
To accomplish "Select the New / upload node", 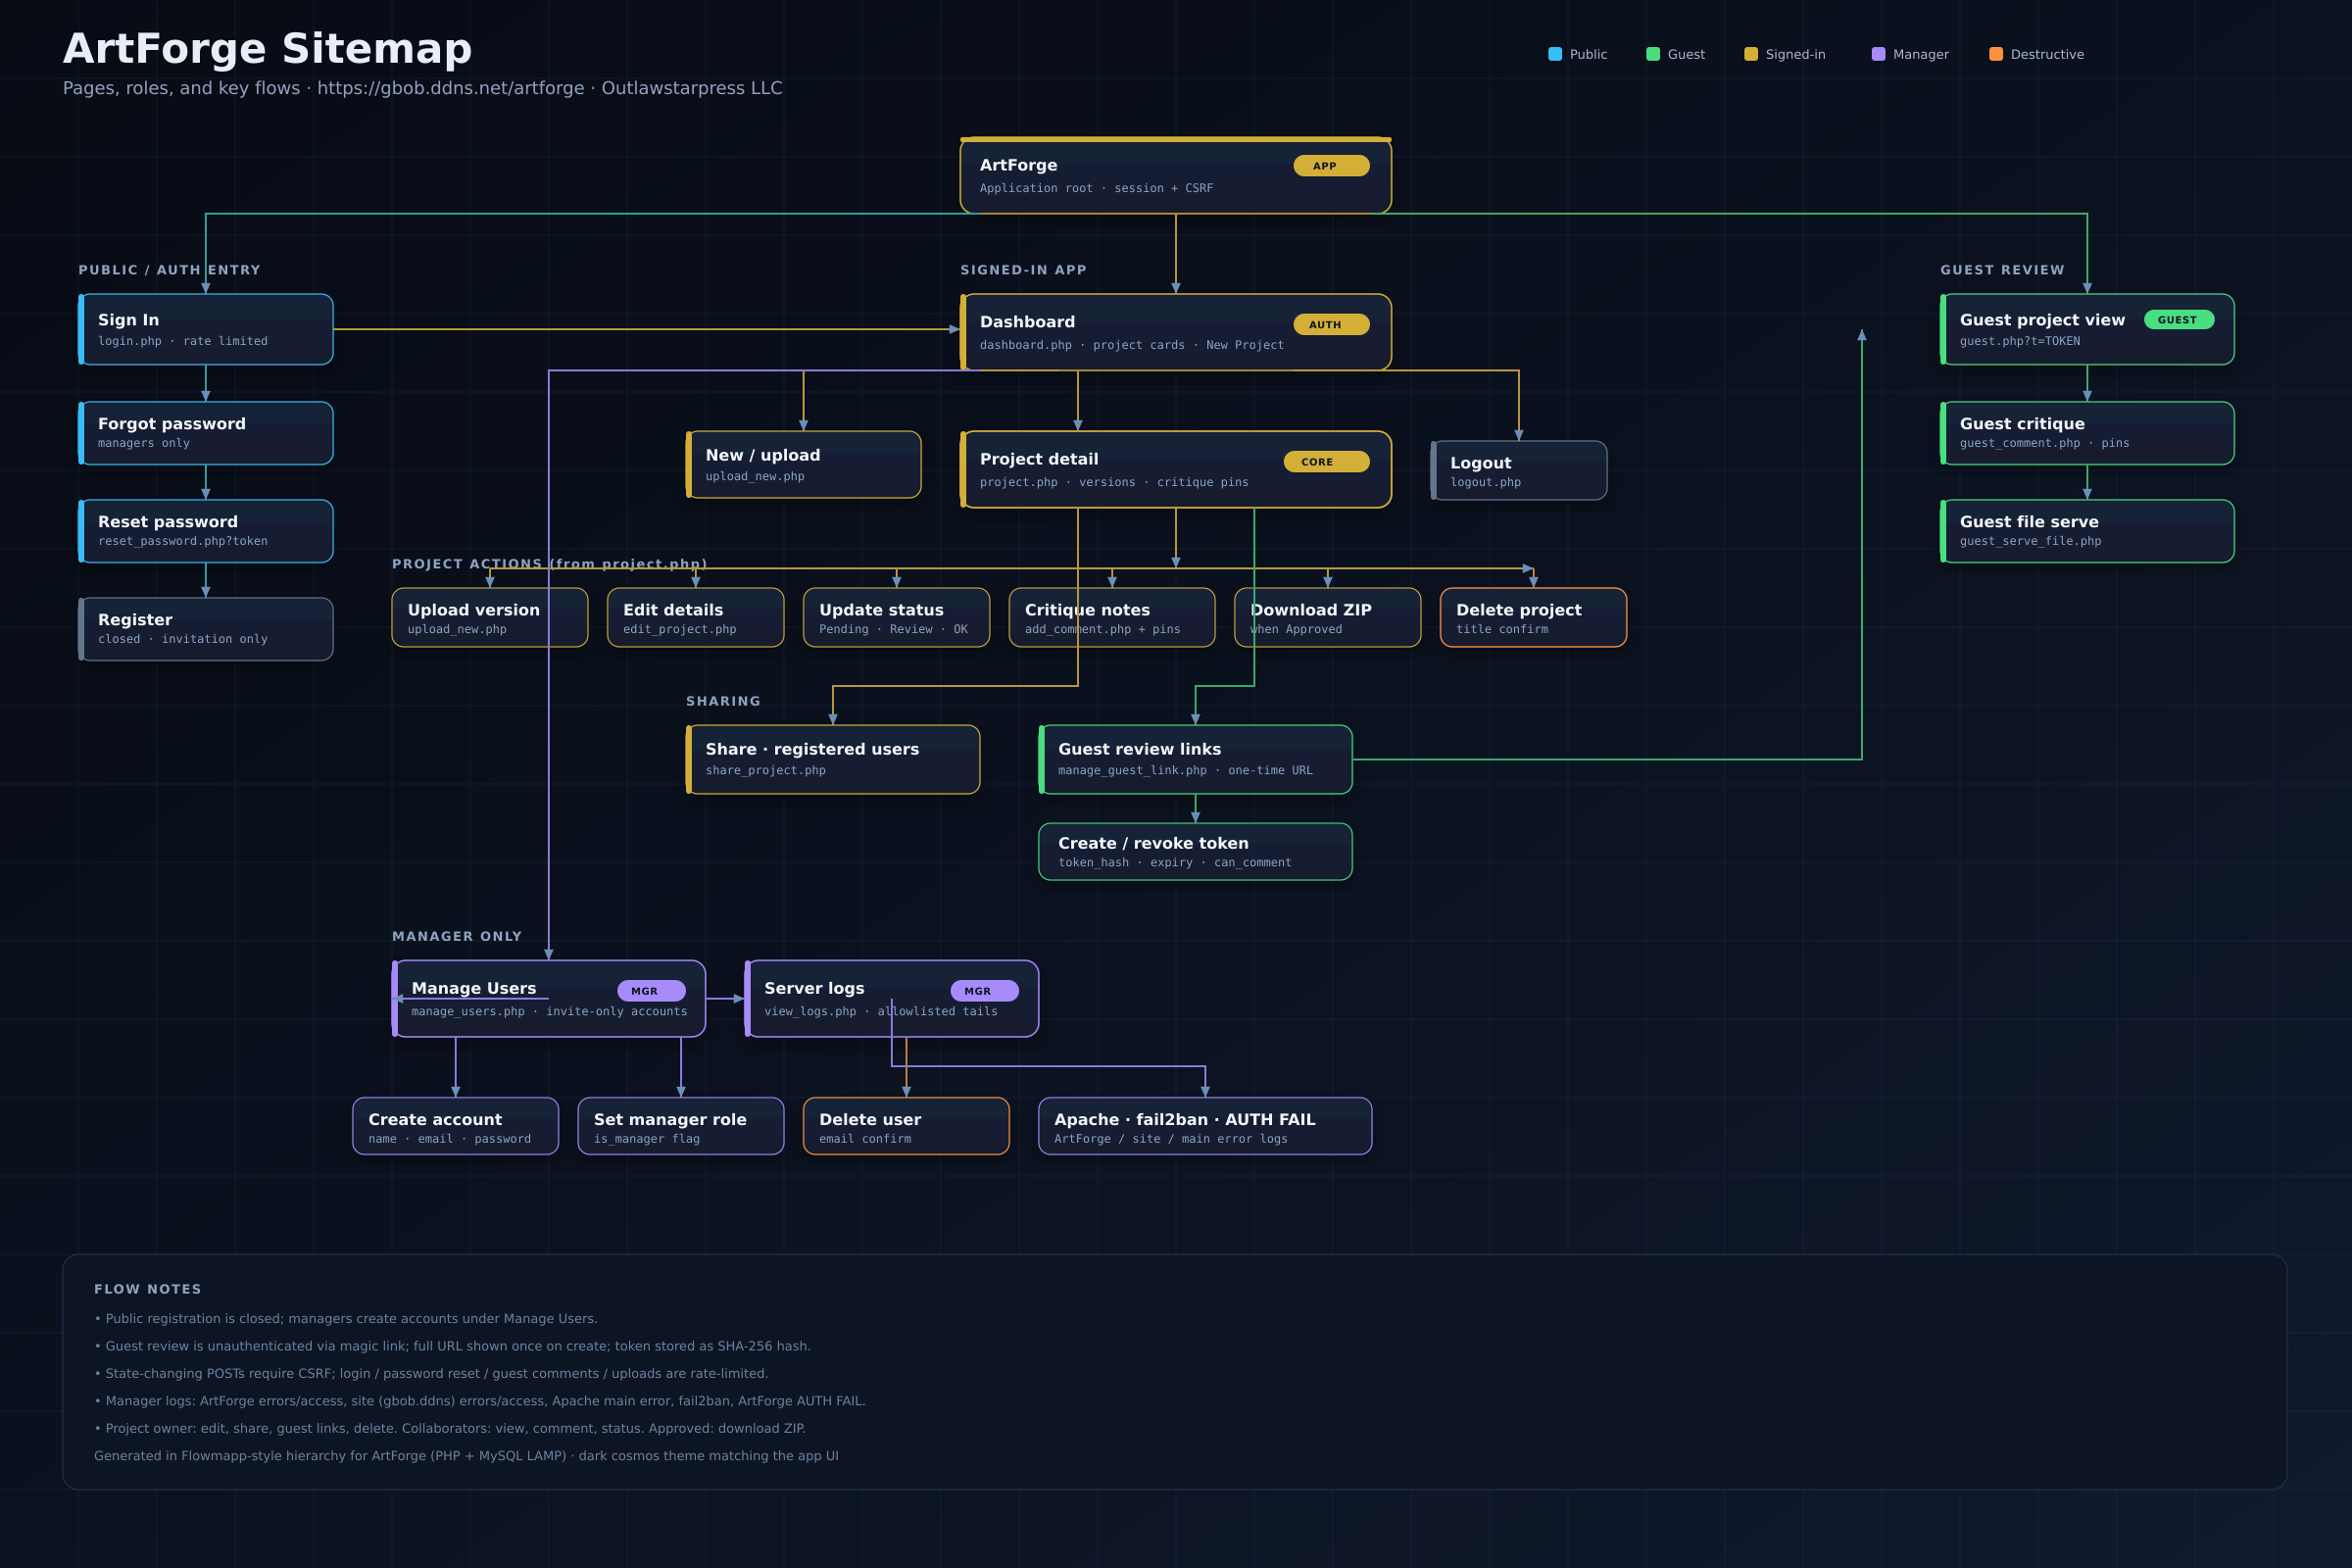I will (x=803, y=464).
